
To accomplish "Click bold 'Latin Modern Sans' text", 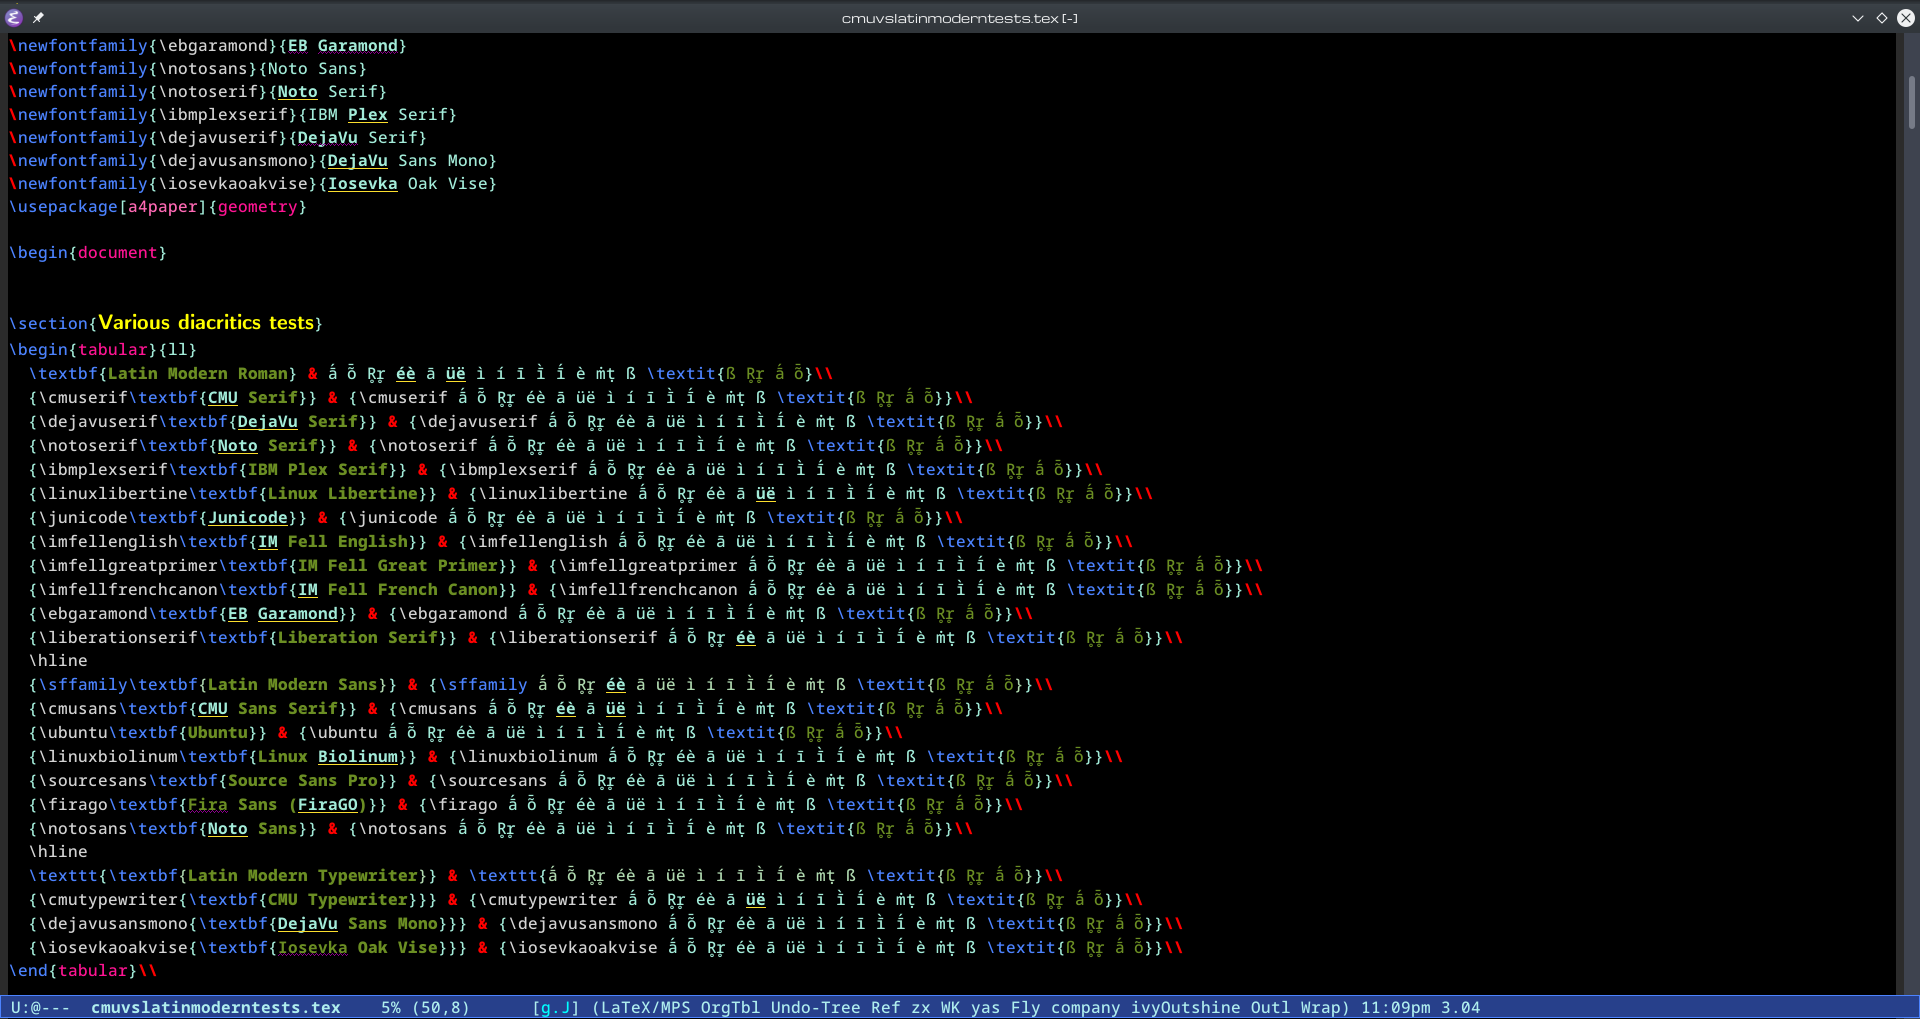I will click(292, 684).
